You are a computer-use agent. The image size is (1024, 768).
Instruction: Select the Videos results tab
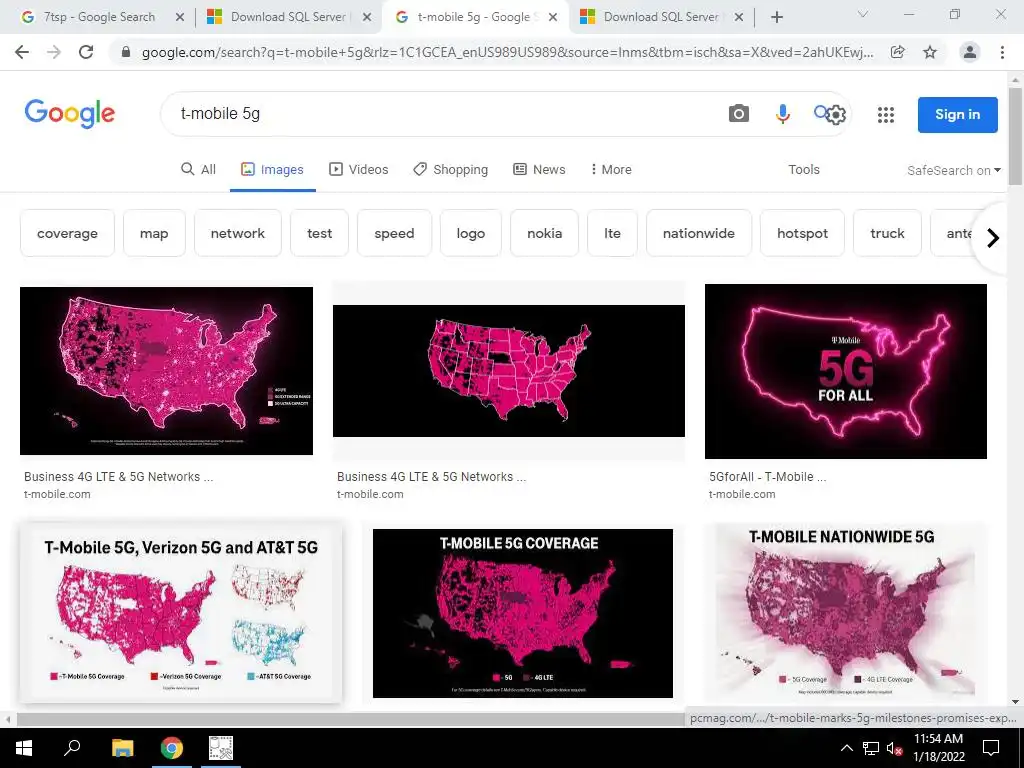pos(359,170)
